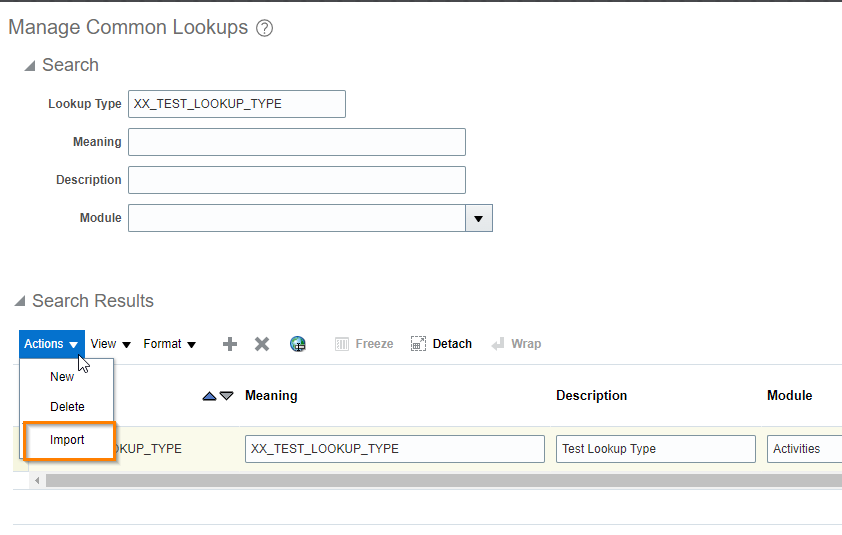Screen dimensions: 842x535
Task: Collapse the Search Results section
Action: click(x=20, y=301)
